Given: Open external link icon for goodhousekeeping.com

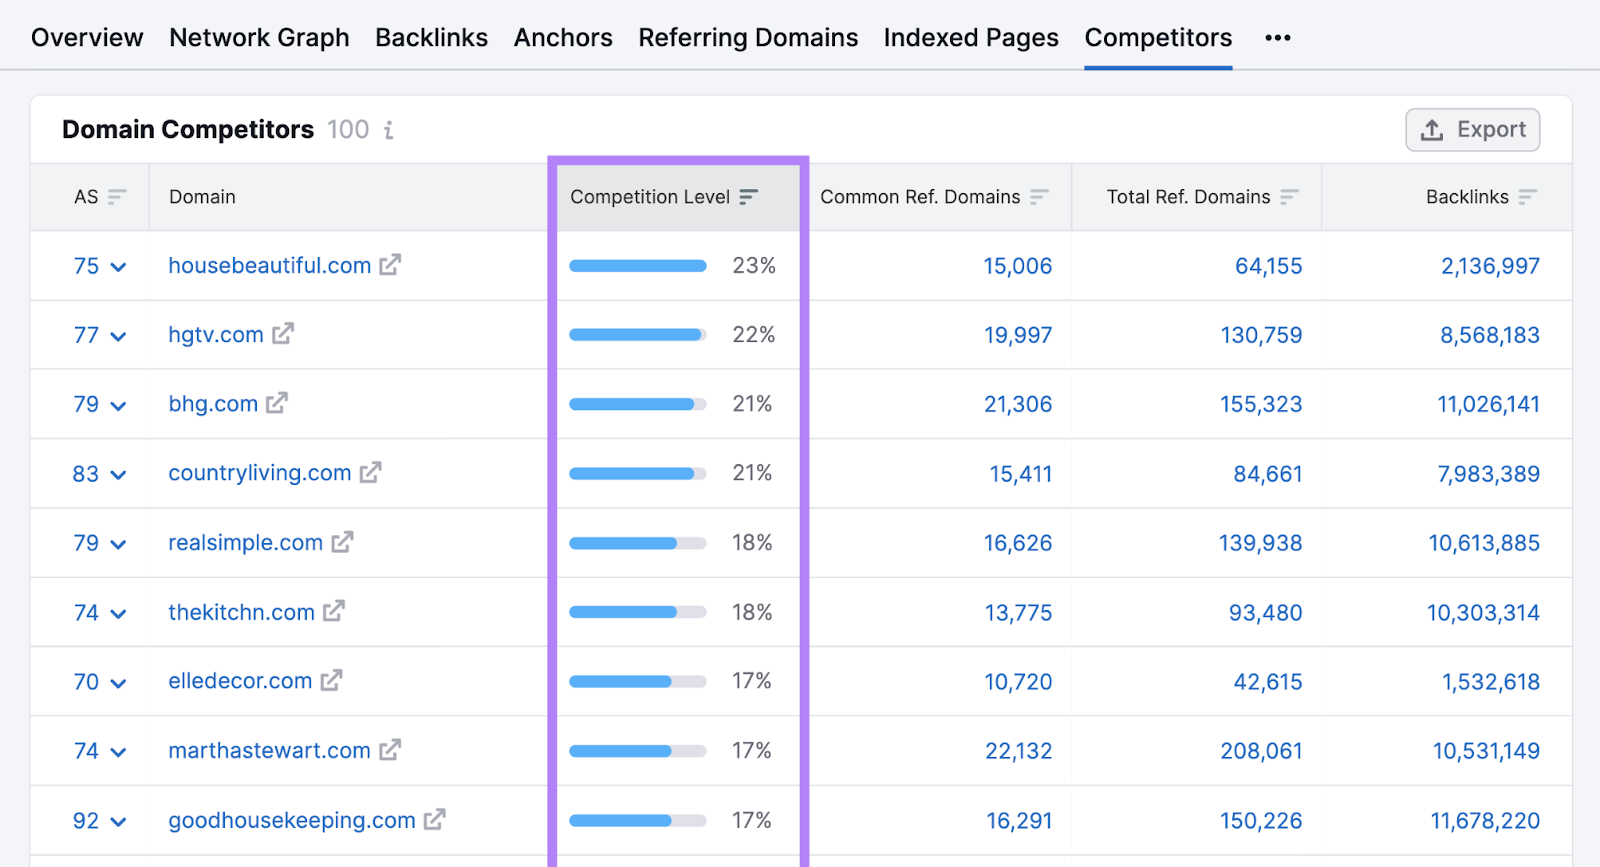Looking at the screenshot, I should [435, 820].
